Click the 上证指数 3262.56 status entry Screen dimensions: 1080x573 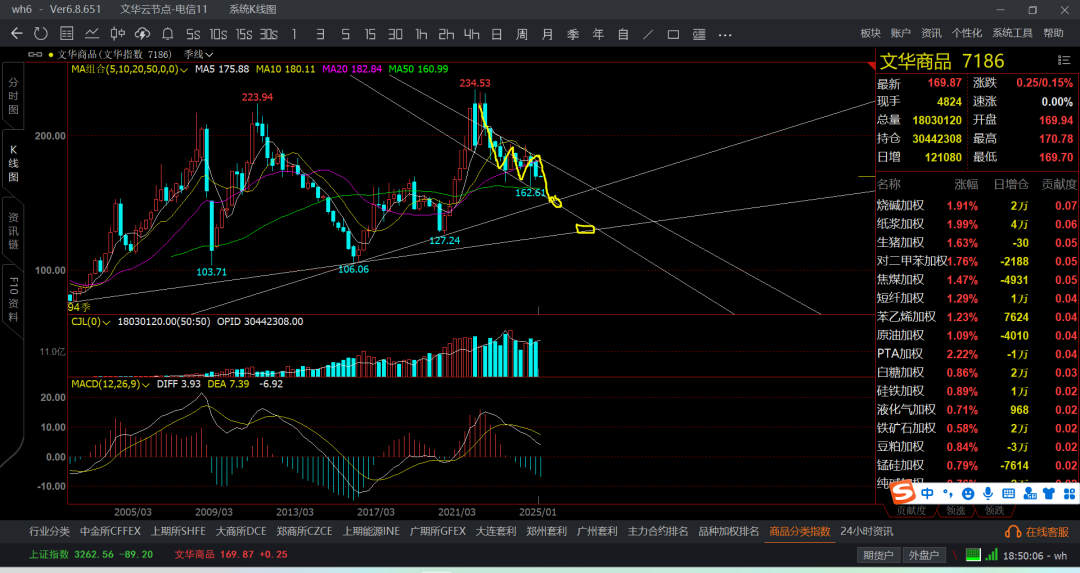click(91, 554)
